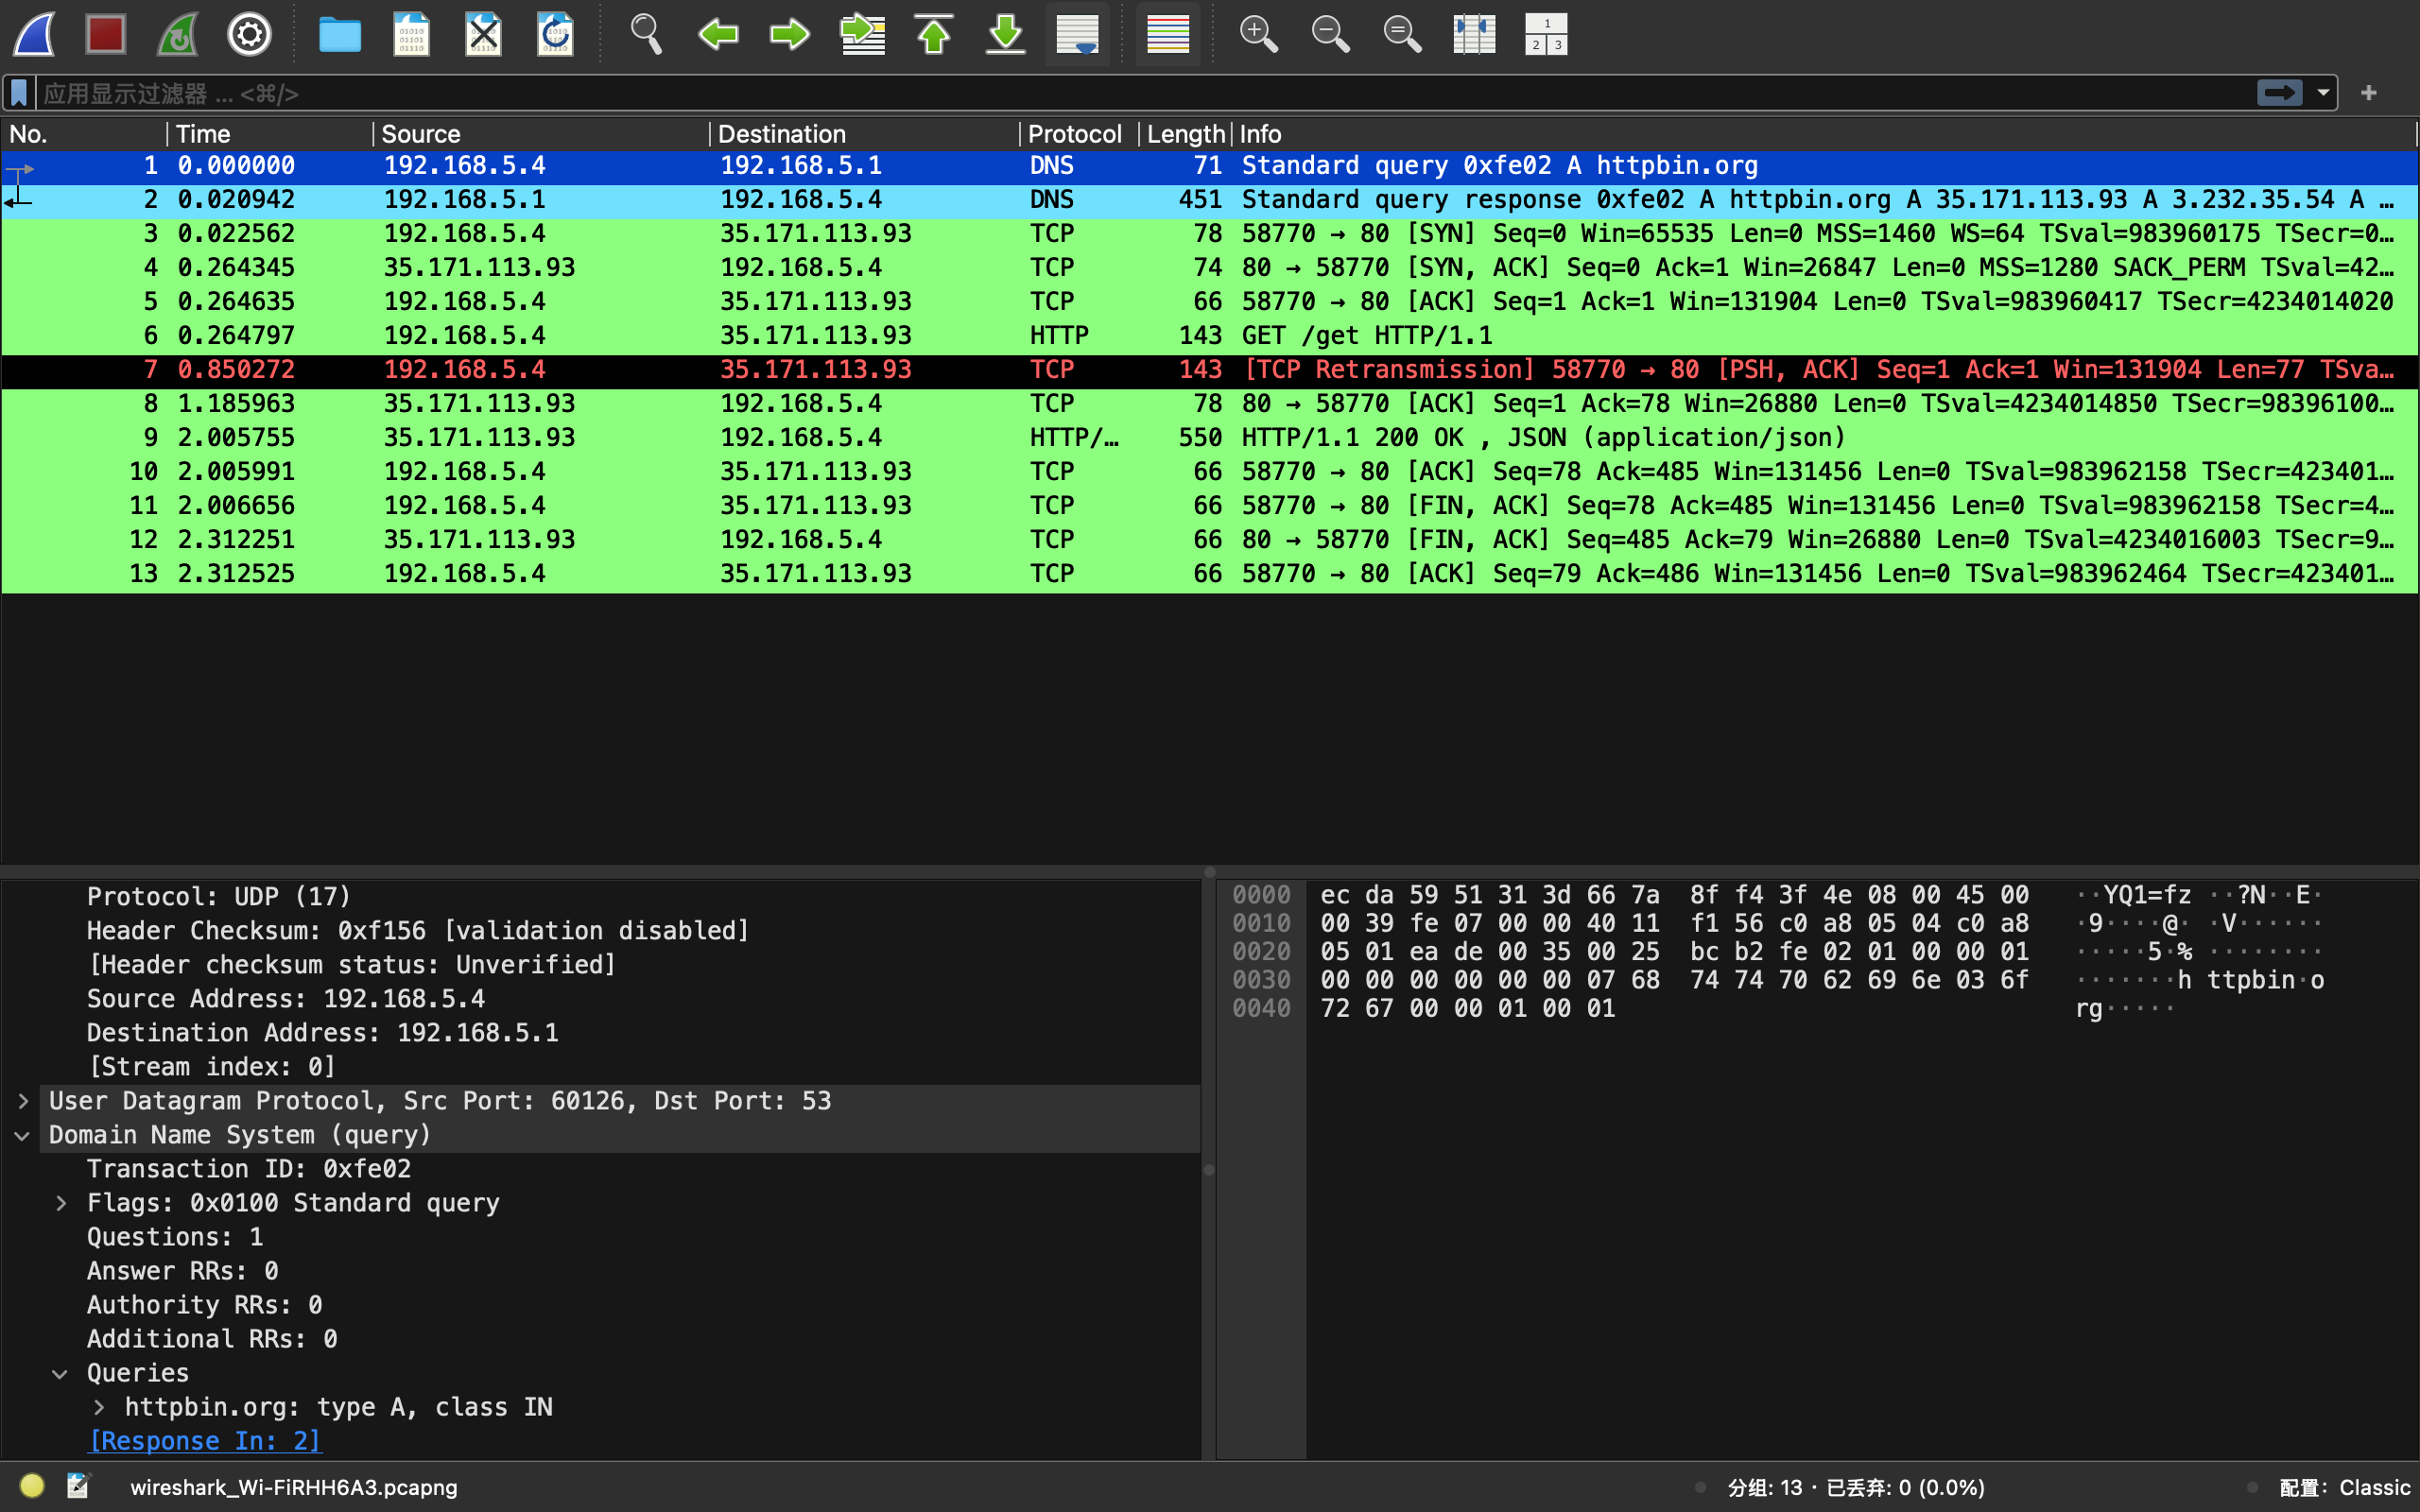Select packet 9 HTTP/1.1 200 OK
Image resolution: width=2420 pixels, height=1512 pixels.
[x=1210, y=438]
